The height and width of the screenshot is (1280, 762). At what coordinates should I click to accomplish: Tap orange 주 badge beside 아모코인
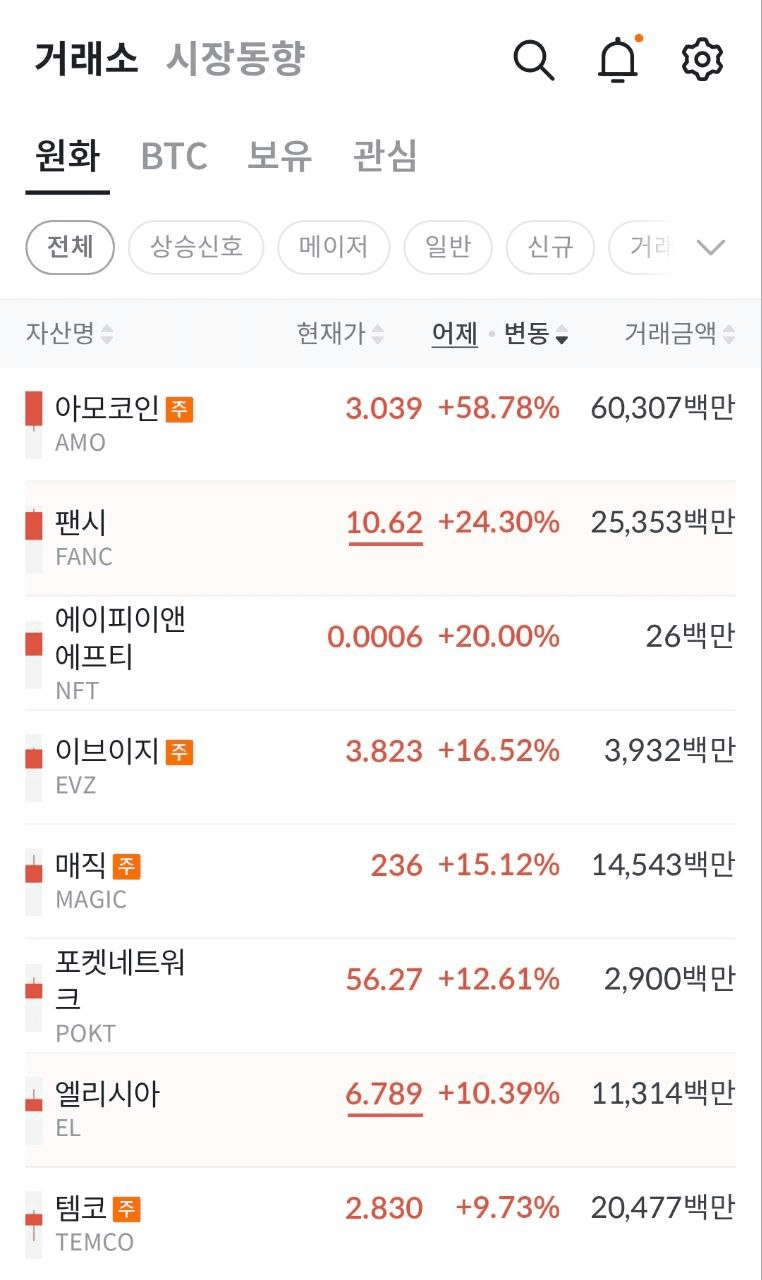tap(179, 409)
